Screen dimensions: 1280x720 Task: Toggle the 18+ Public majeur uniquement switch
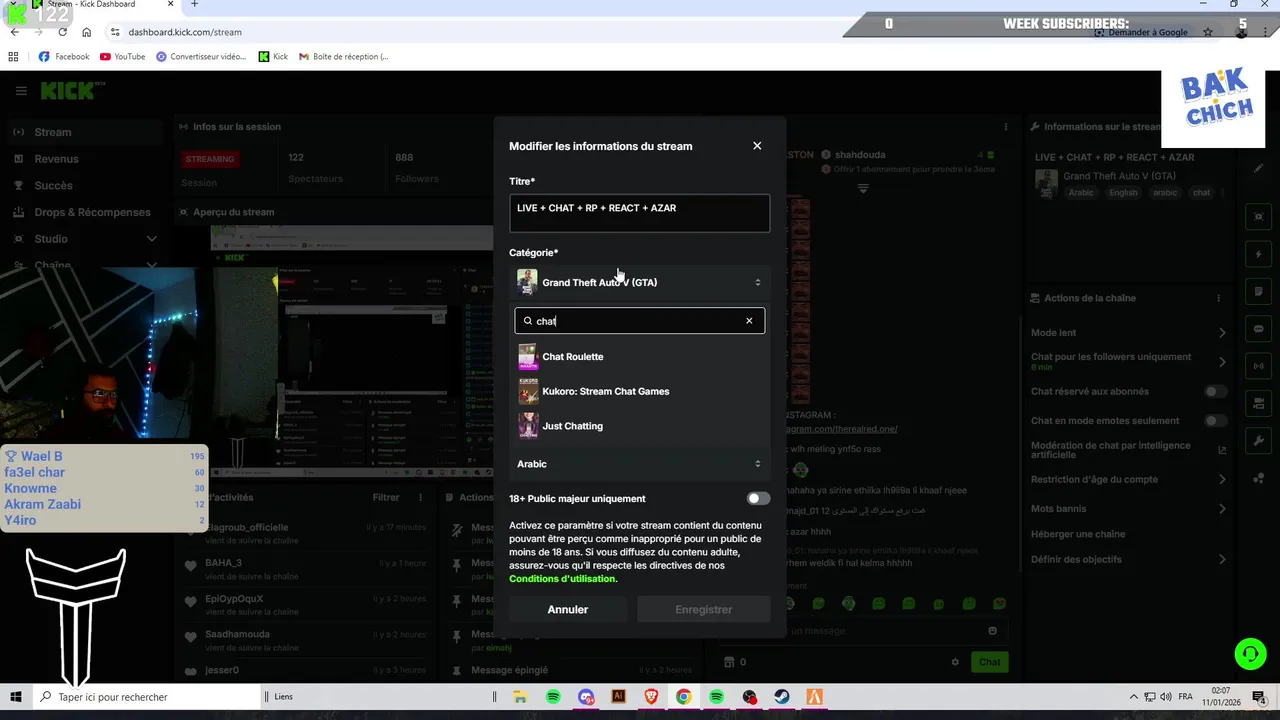(x=758, y=499)
